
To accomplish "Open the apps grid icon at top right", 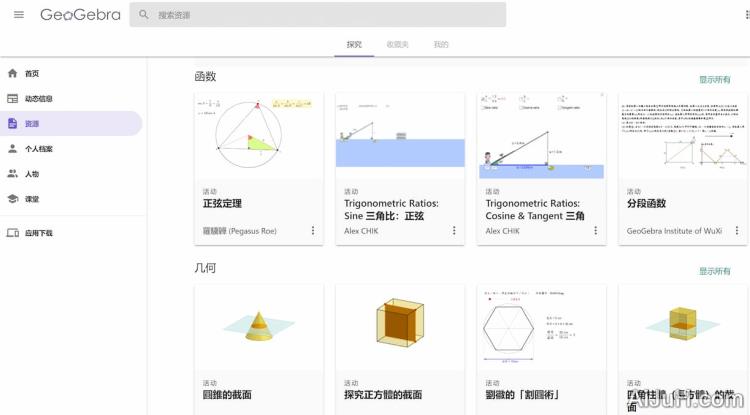I will pyautogui.click(x=747, y=15).
